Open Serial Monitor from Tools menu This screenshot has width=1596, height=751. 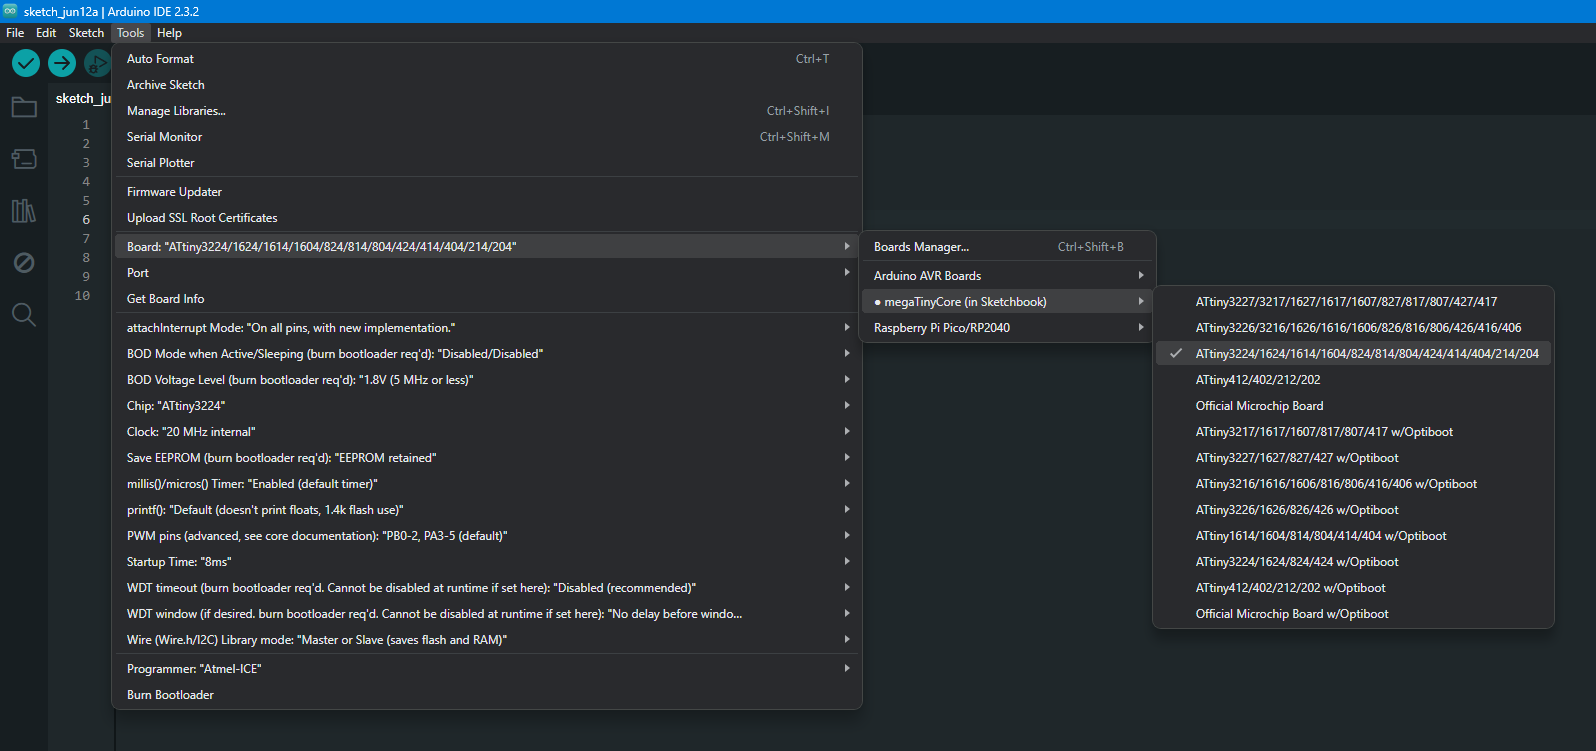point(487,137)
